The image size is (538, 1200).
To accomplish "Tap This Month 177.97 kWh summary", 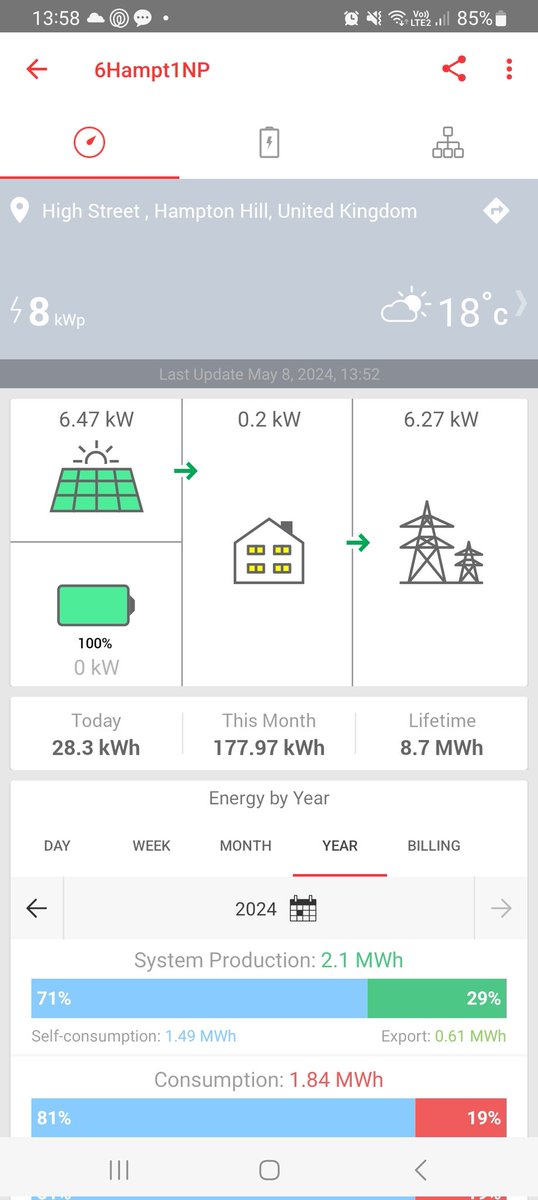I will [x=269, y=734].
